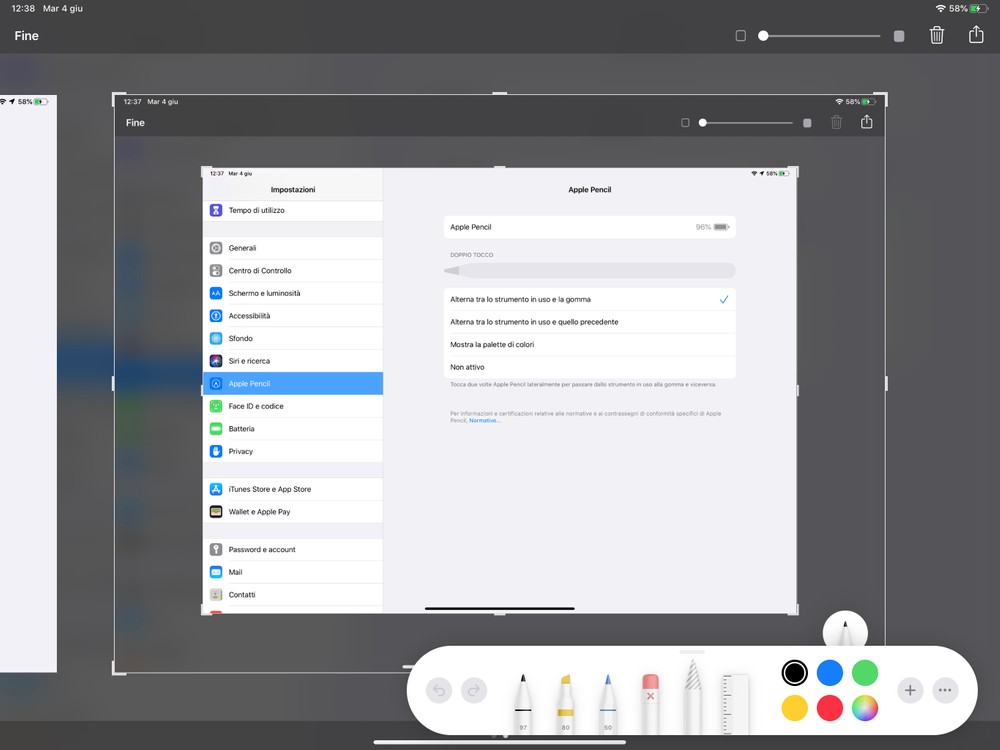
Task: Click the option ending in 'e quello precedente'
Action: pos(590,322)
